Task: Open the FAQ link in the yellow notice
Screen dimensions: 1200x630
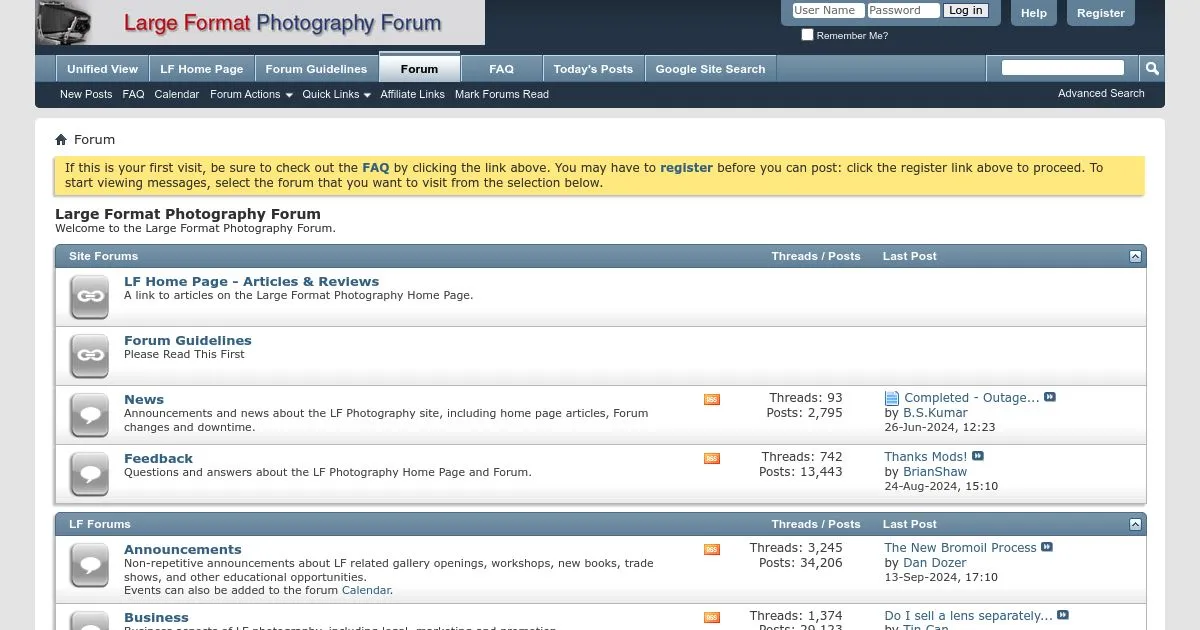Action: point(375,168)
